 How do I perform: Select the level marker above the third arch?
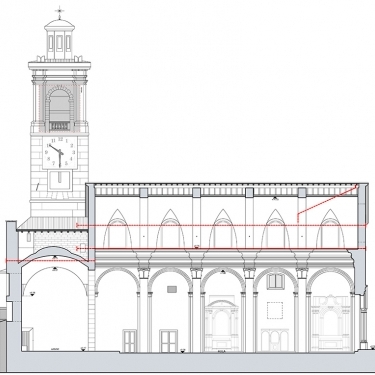click(223, 272)
